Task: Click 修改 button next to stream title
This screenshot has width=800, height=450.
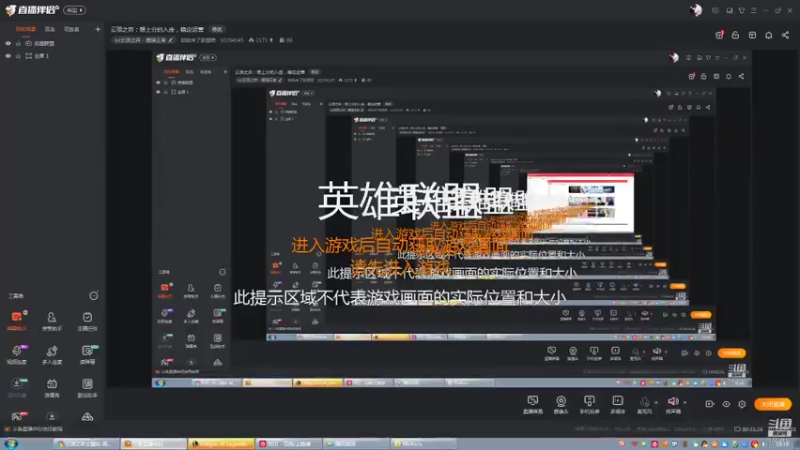Action: click(x=217, y=29)
